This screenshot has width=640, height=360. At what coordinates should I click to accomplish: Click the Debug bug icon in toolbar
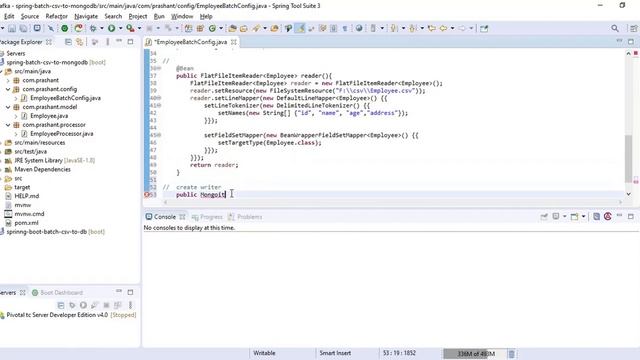(93, 29)
